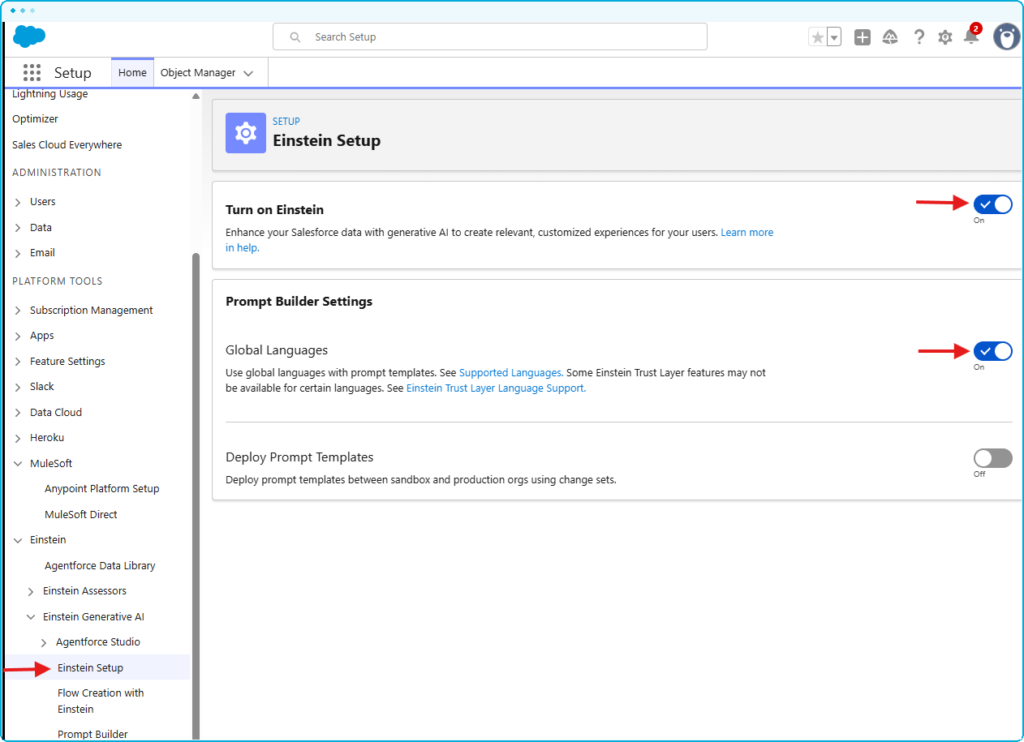Follow the Learn more in help link

point(746,233)
